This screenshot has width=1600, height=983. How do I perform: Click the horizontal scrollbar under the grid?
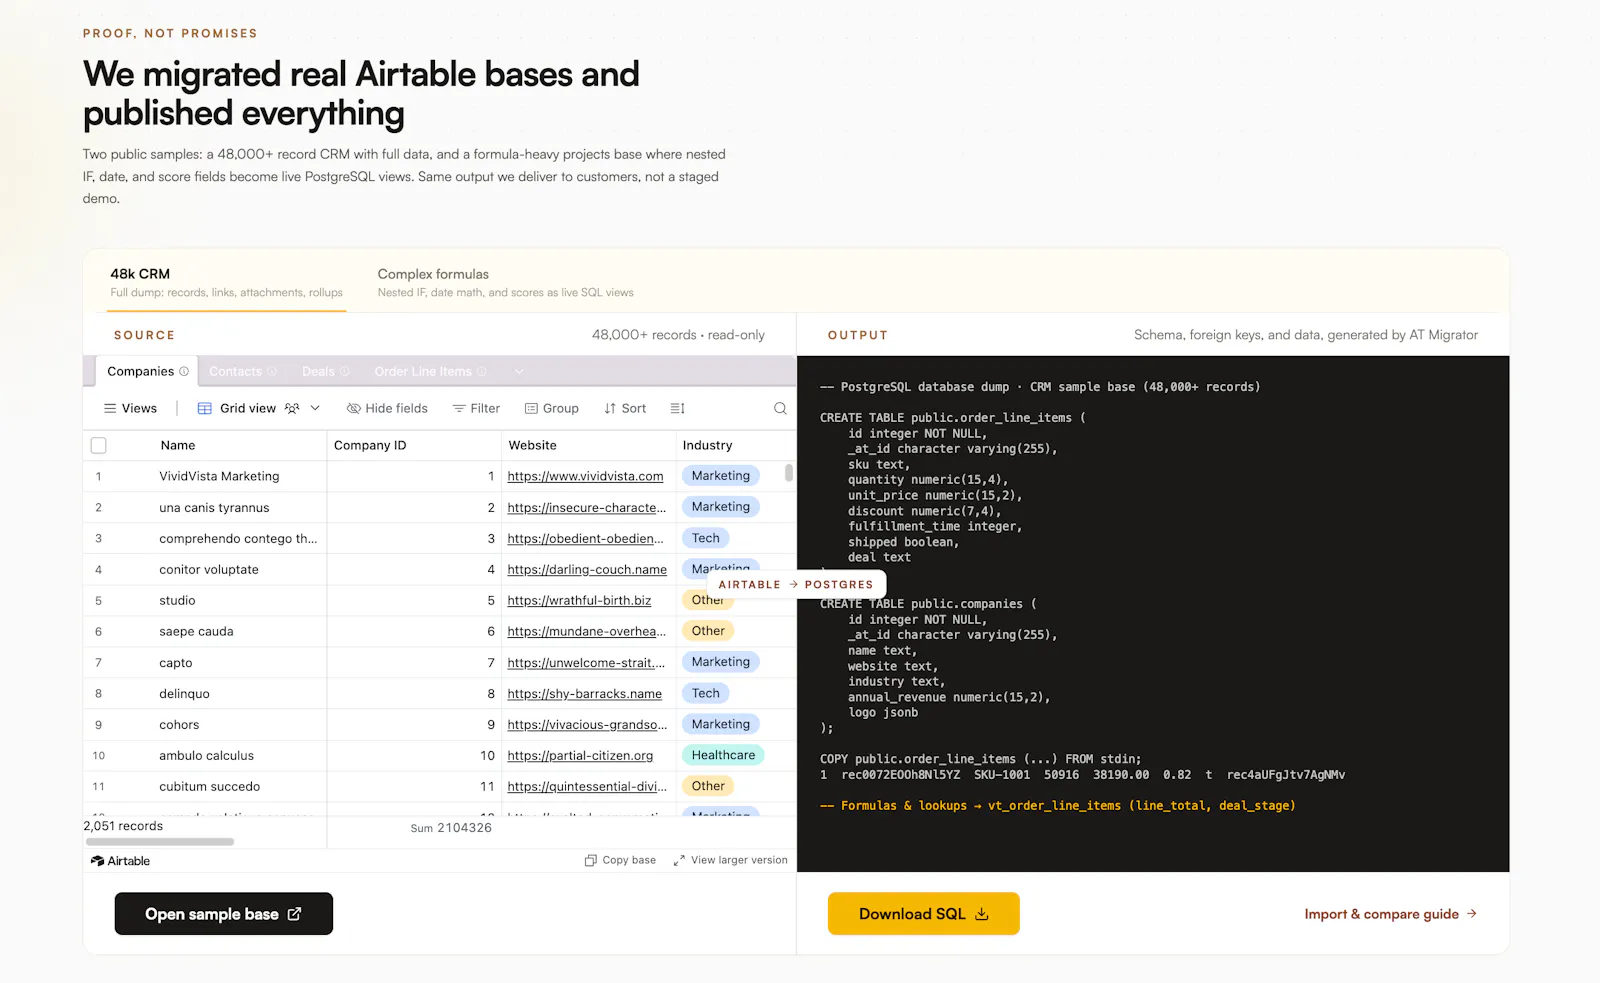(160, 842)
